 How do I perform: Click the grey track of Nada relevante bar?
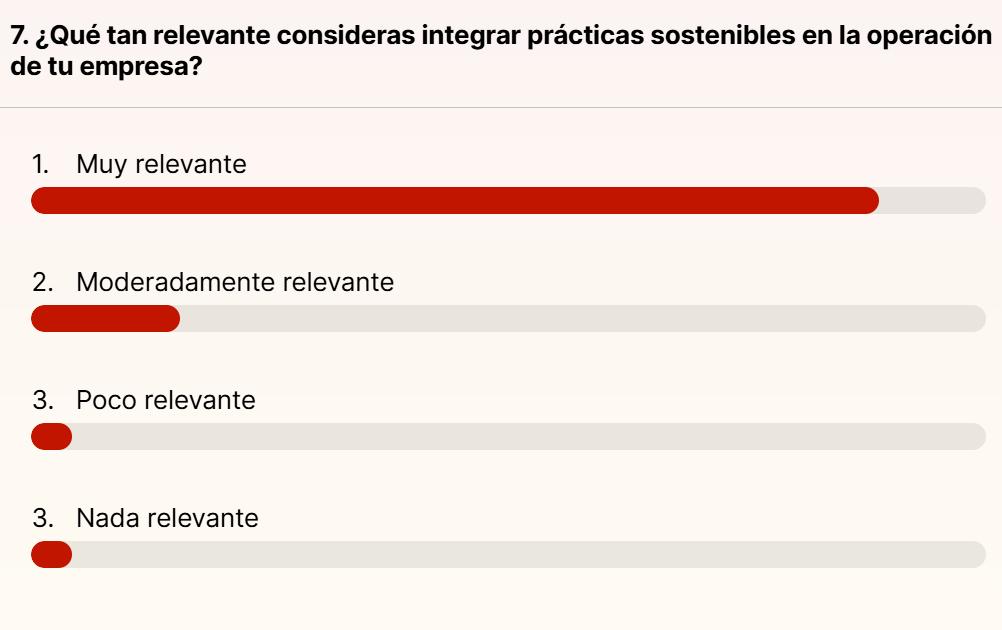pyautogui.click(x=529, y=555)
